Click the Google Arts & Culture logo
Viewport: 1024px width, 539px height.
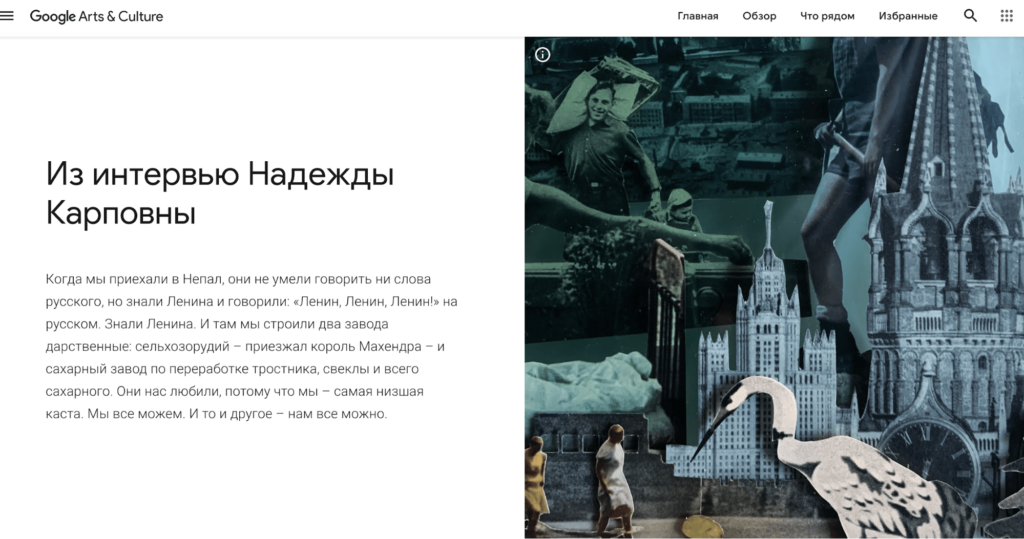click(x=96, y=16)
